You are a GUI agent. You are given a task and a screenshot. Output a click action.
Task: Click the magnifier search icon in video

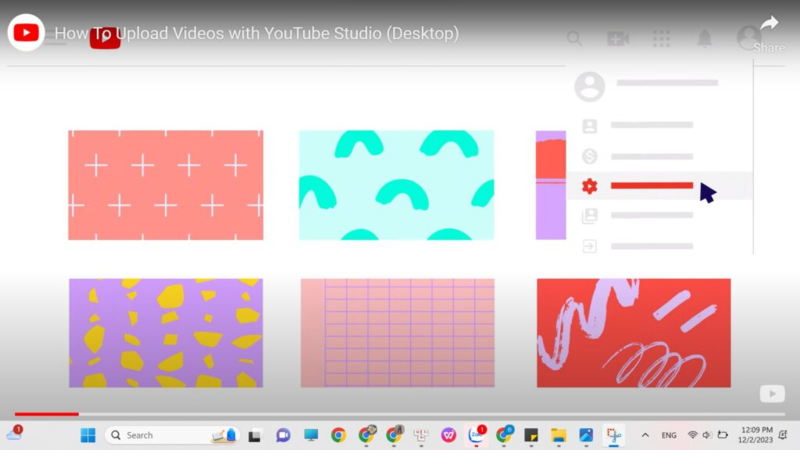[575, 39]
